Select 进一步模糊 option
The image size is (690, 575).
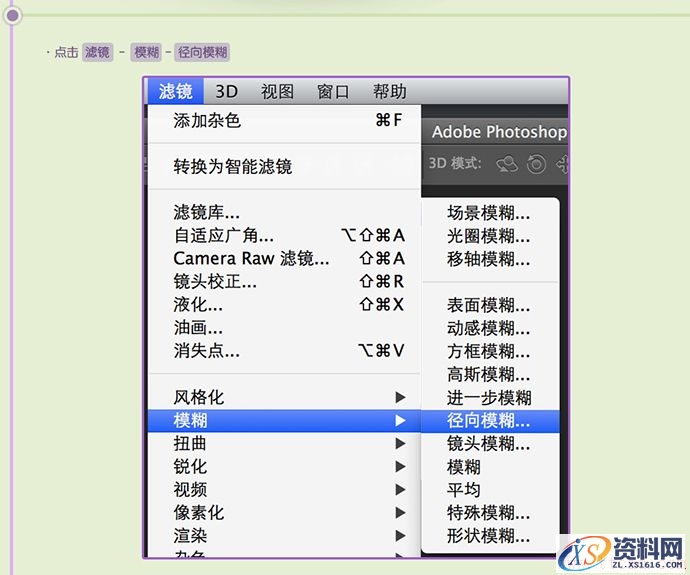(x=490, y=398)
